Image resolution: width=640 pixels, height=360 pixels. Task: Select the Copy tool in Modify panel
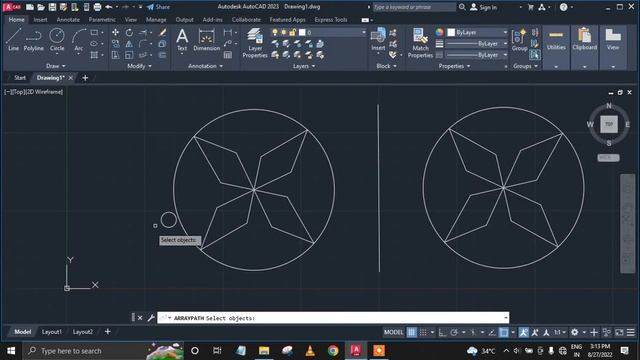116,44
